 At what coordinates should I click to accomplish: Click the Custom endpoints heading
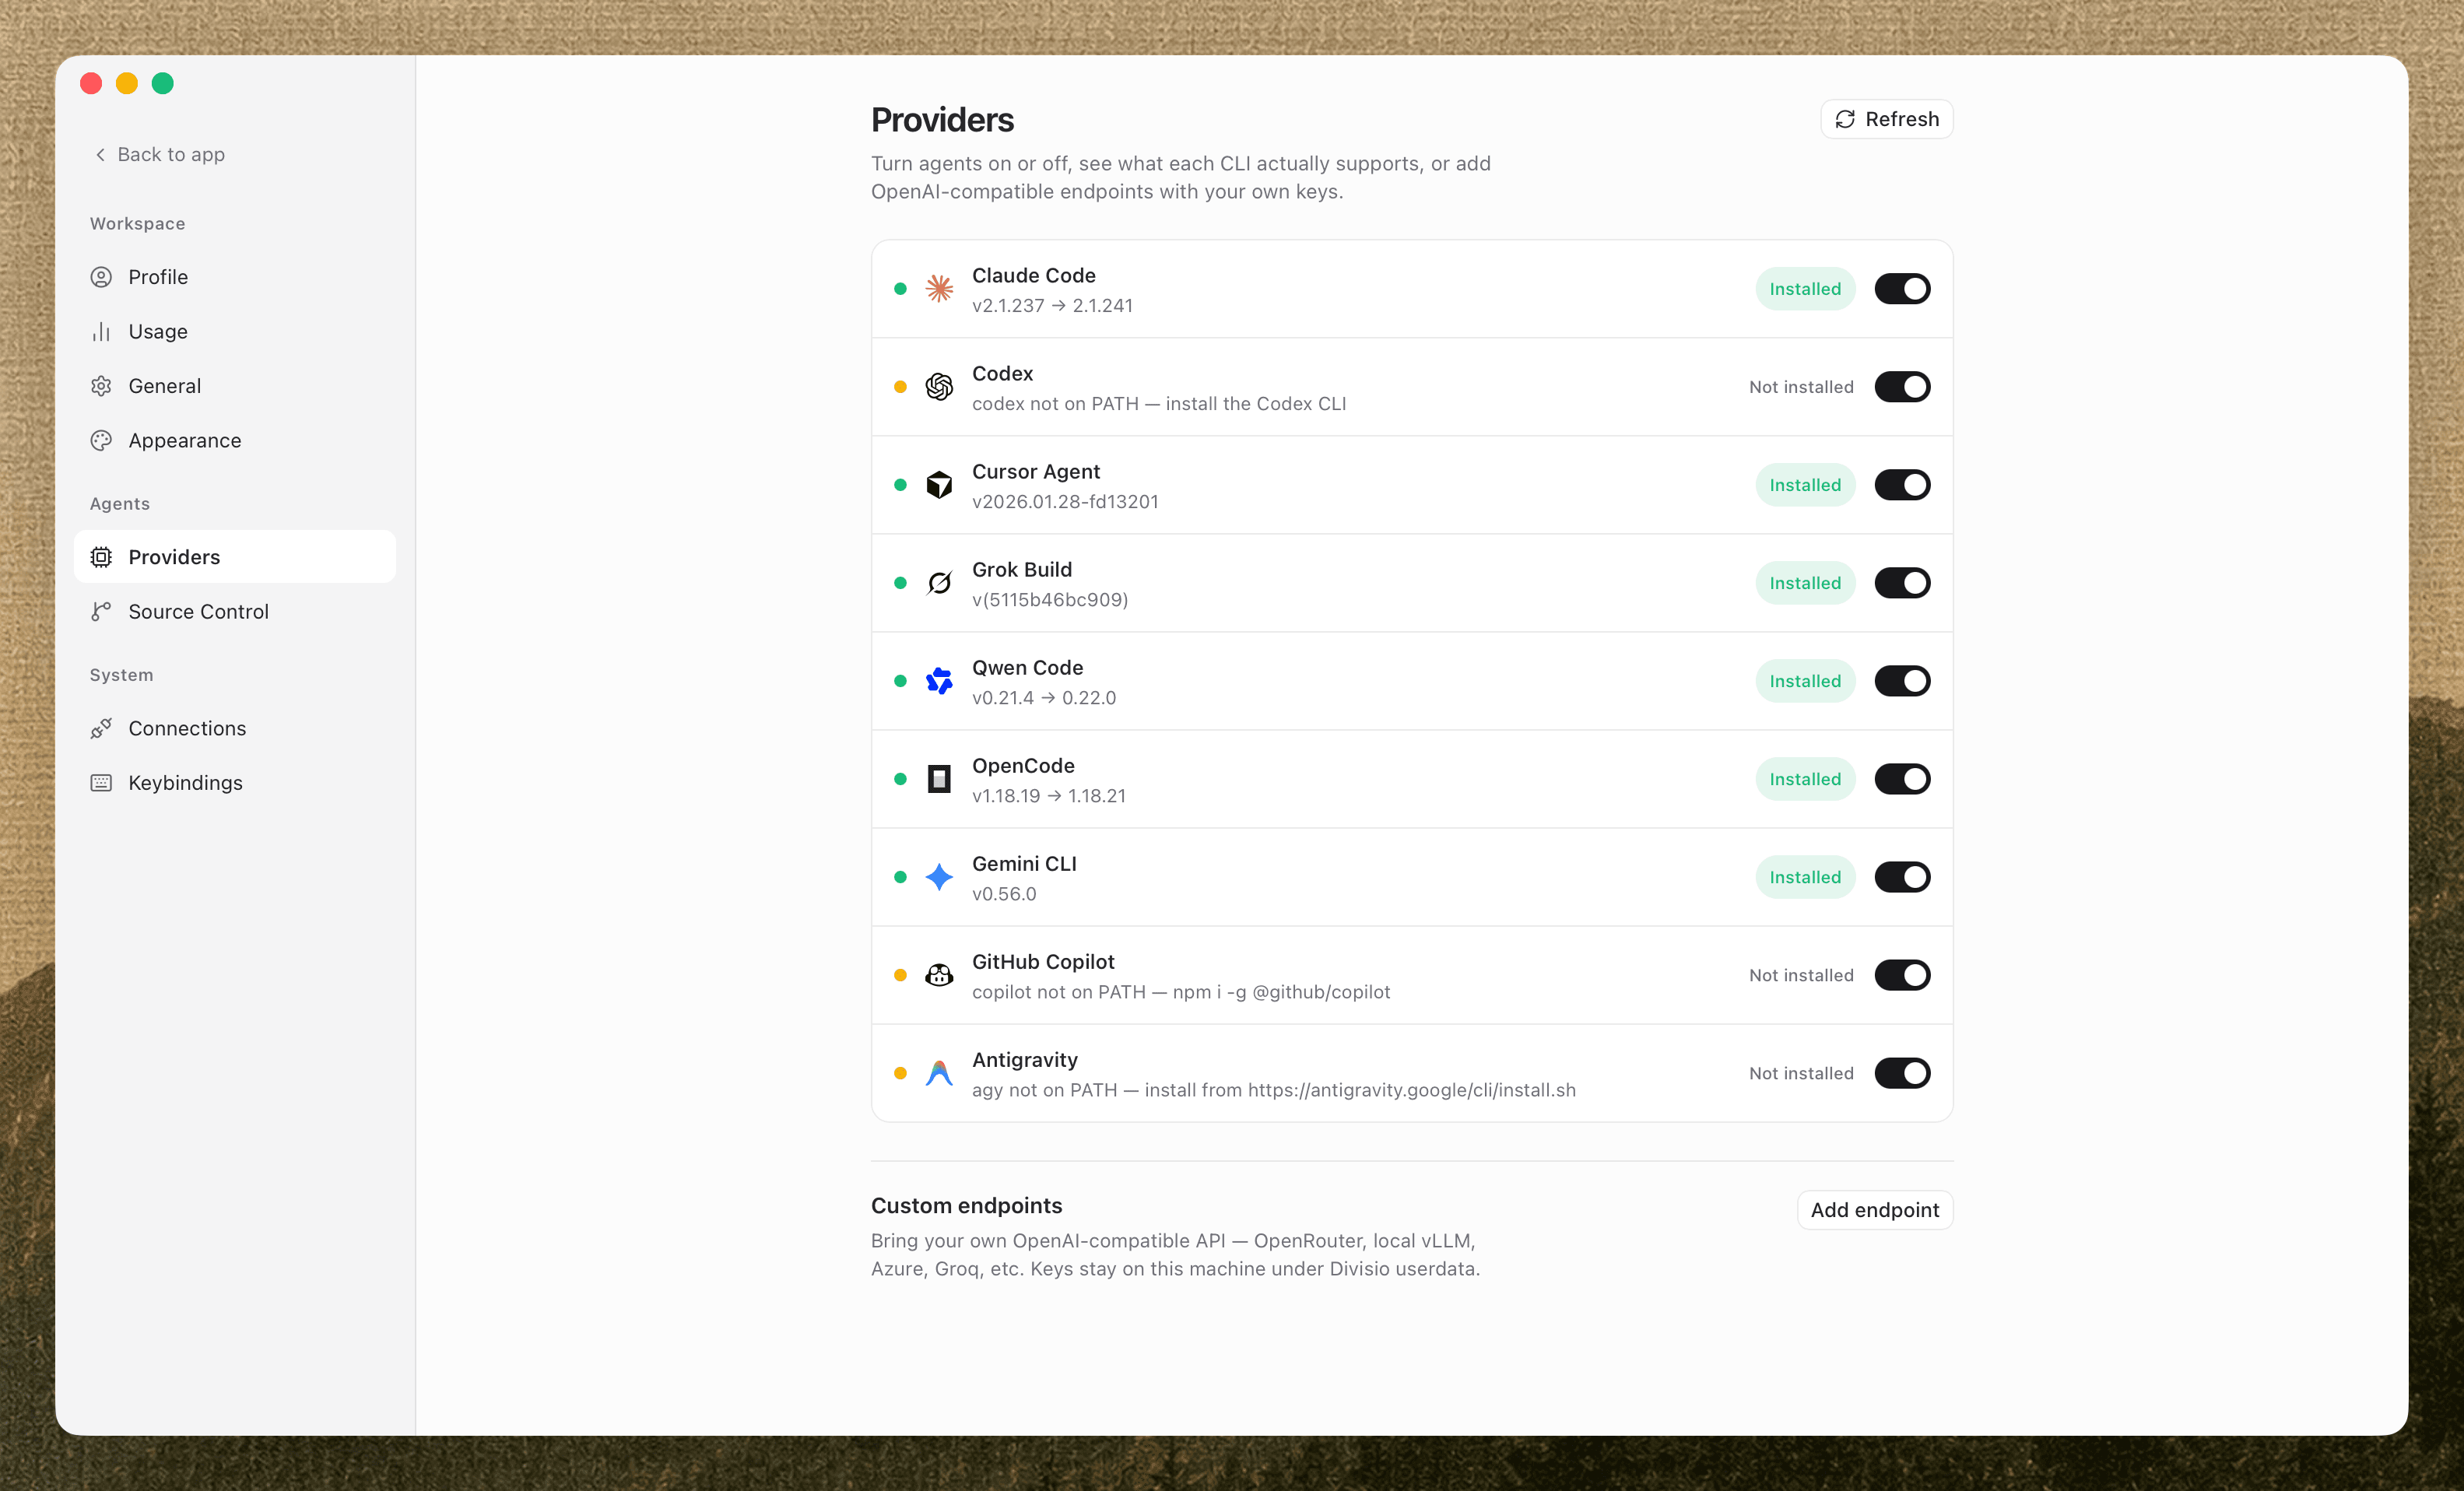point(966,1205)
